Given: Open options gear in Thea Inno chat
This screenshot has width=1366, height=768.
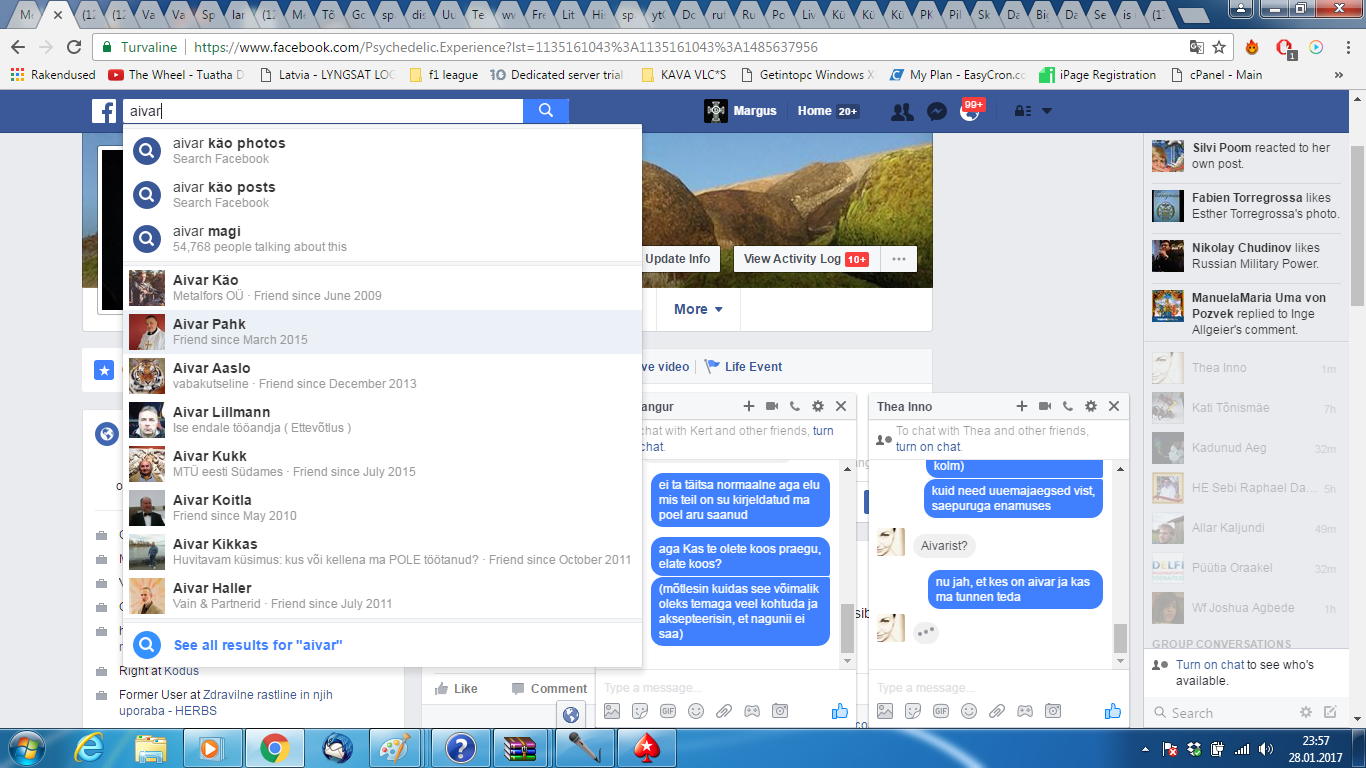Looking at the screenshot, I should 1091,406.
